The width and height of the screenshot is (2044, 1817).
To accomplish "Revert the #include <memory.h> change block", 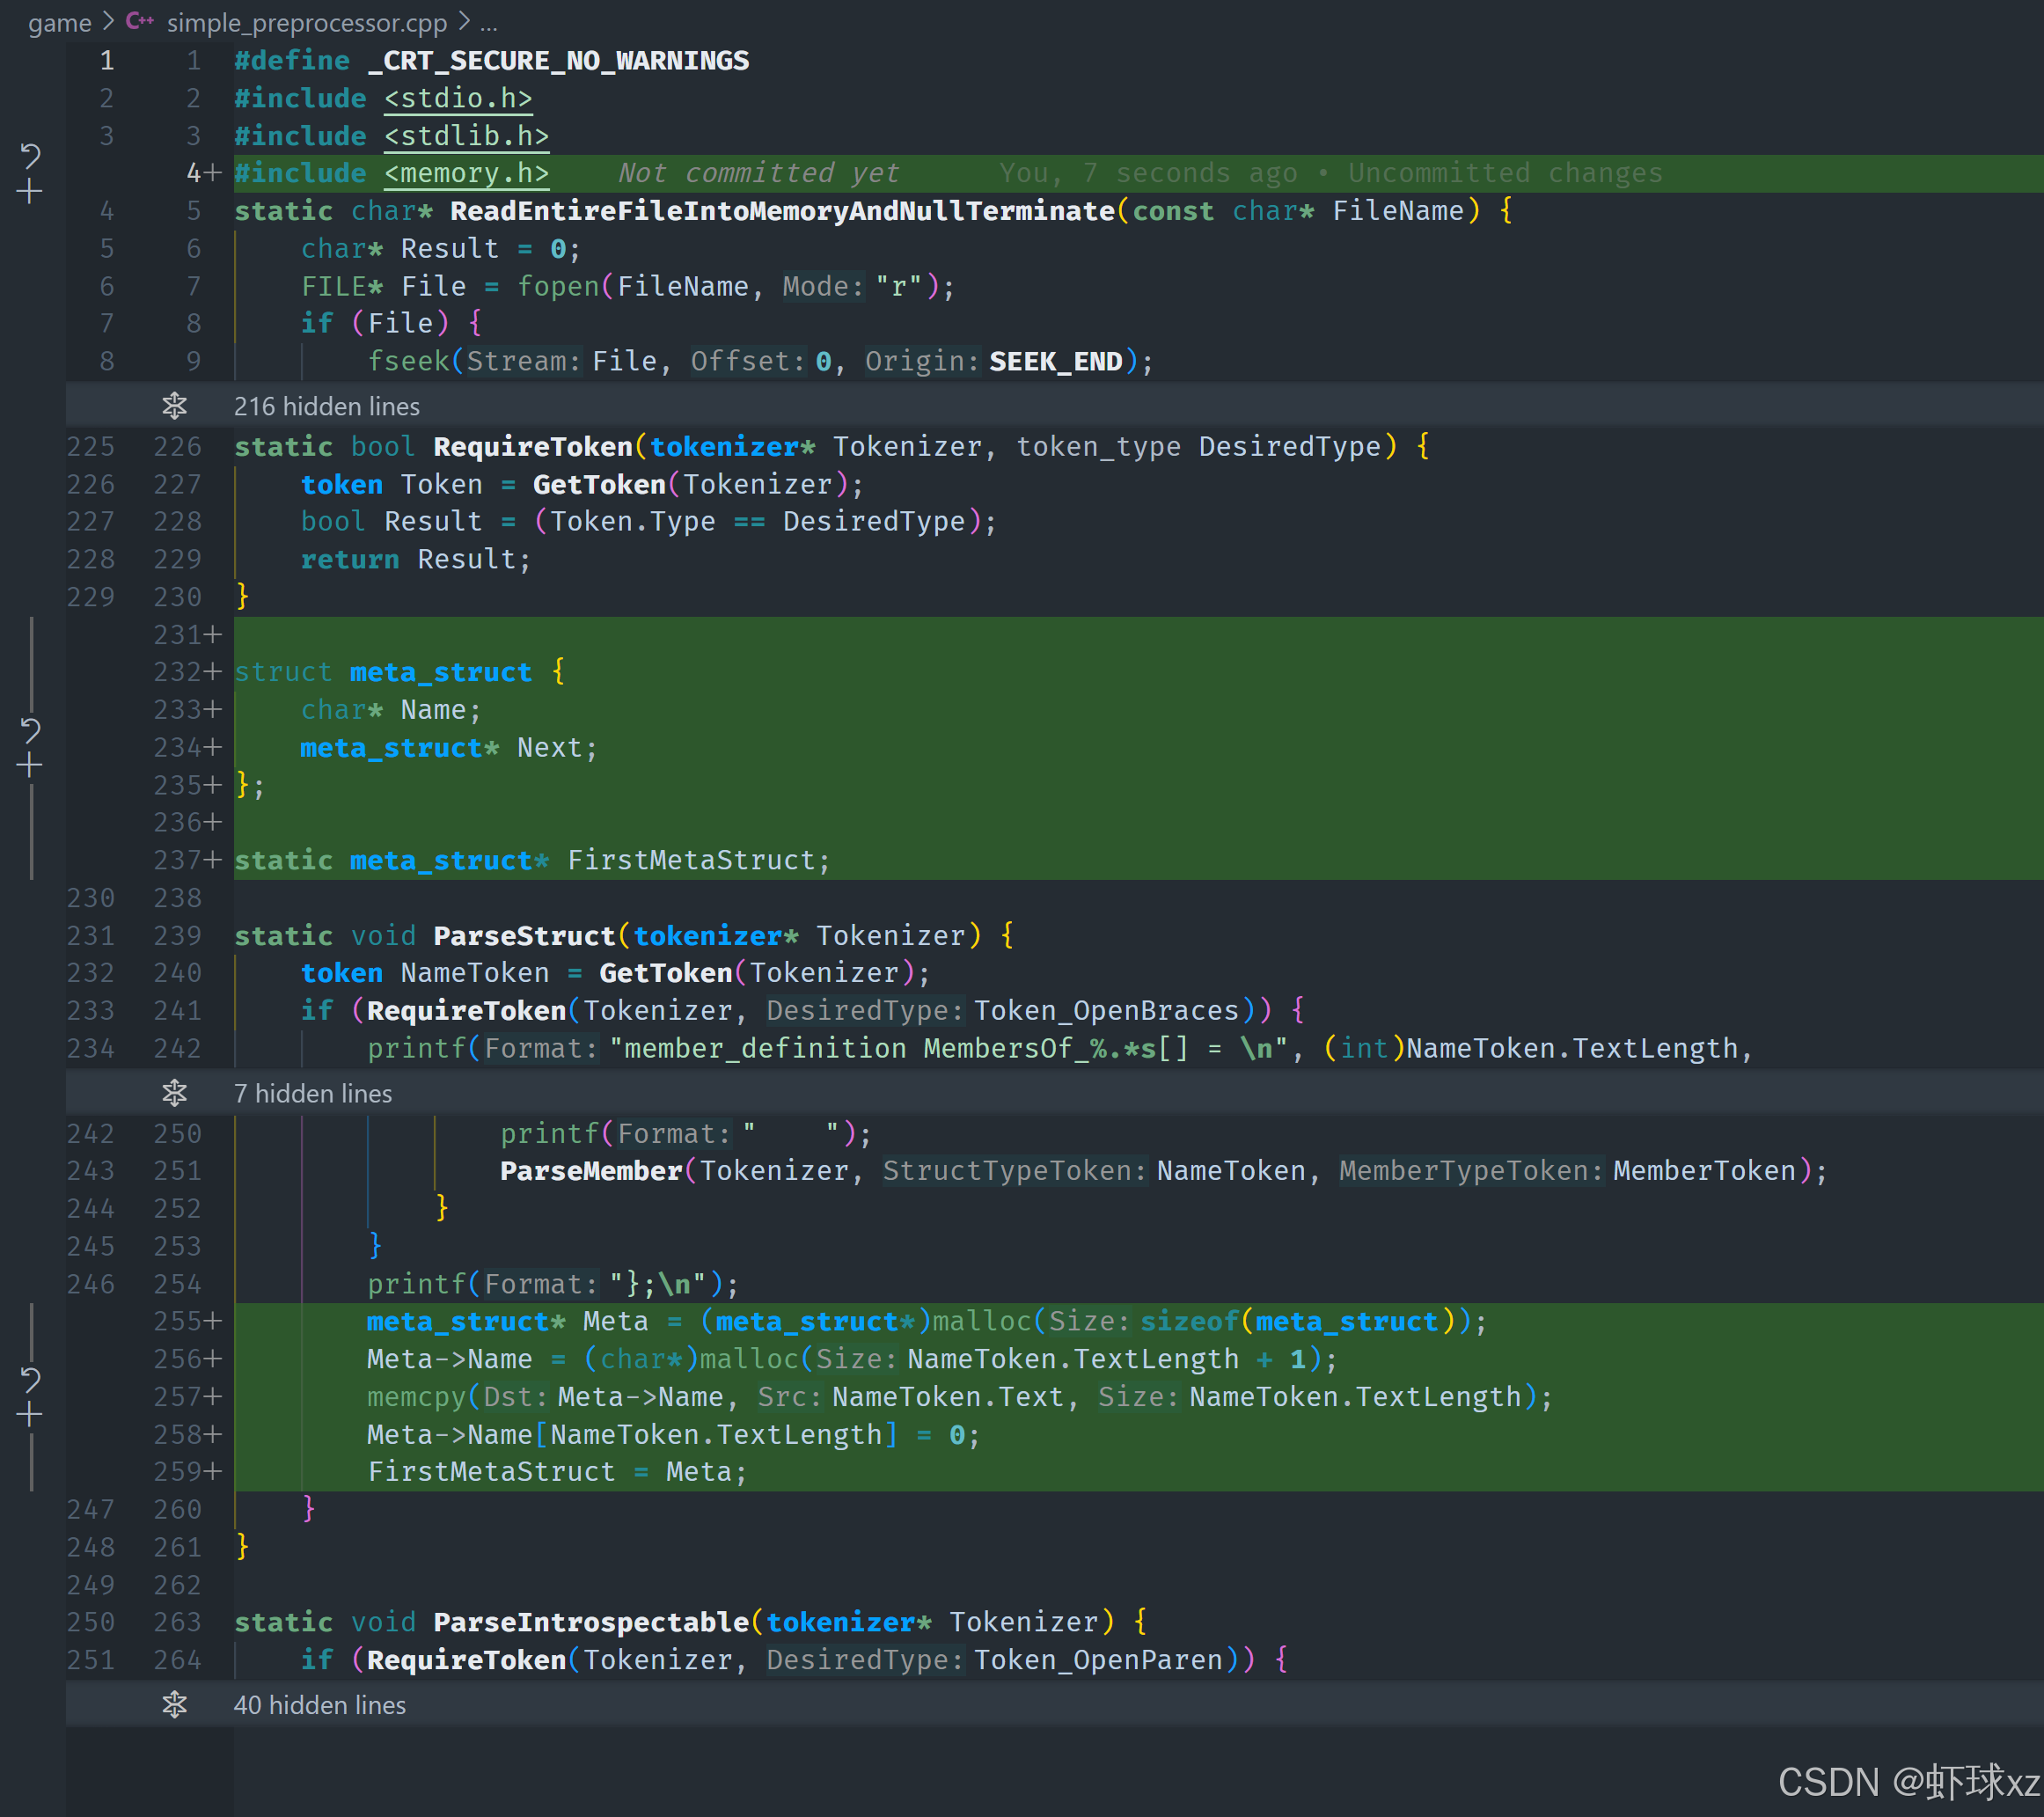I will coord(30,155).
